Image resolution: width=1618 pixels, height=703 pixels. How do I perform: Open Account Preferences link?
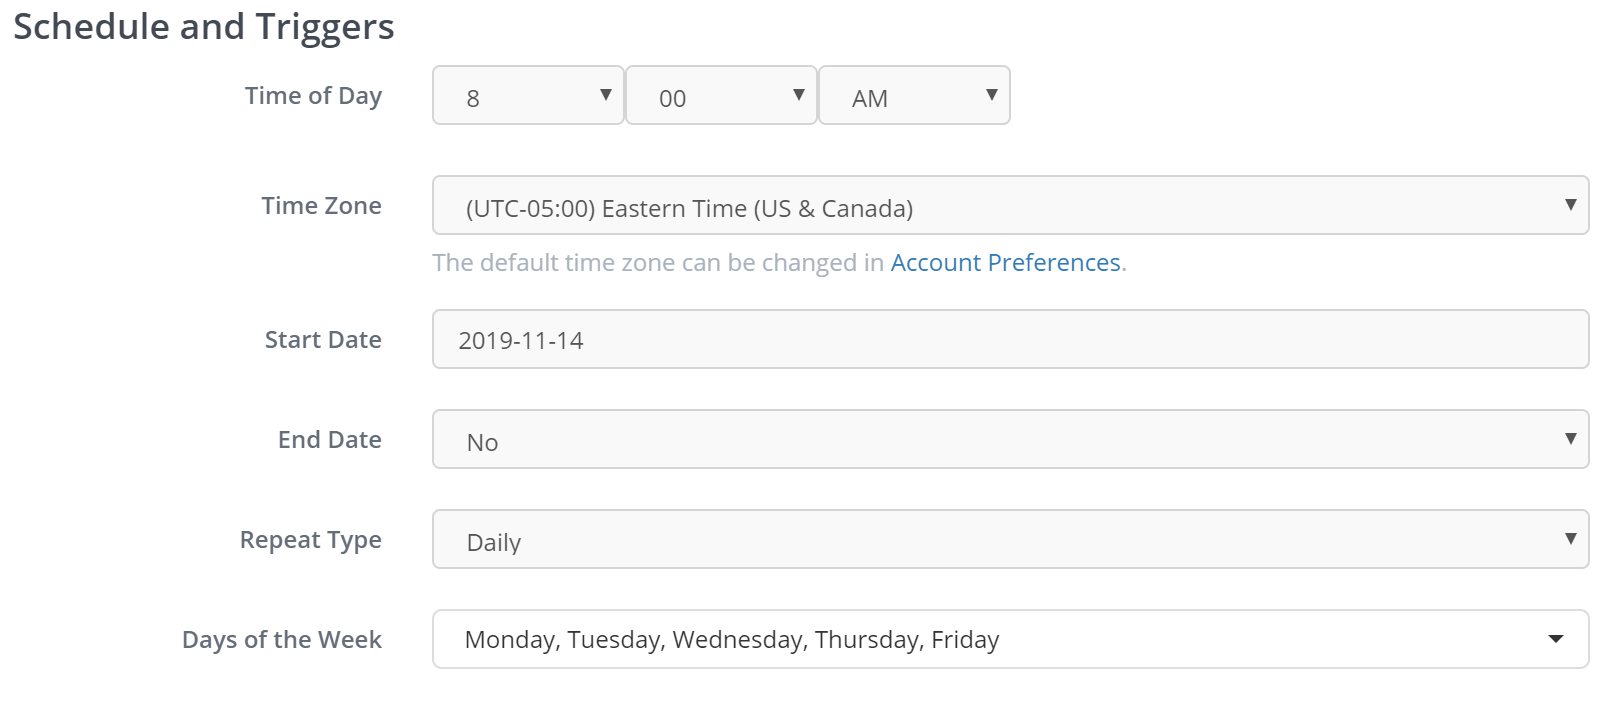tap(1005, 262)
